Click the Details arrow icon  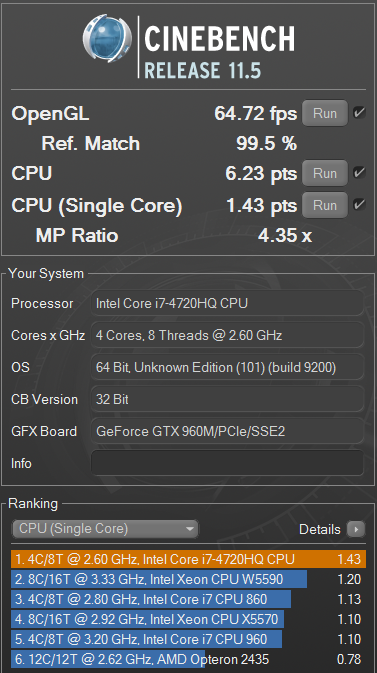(x=356, y=529)
